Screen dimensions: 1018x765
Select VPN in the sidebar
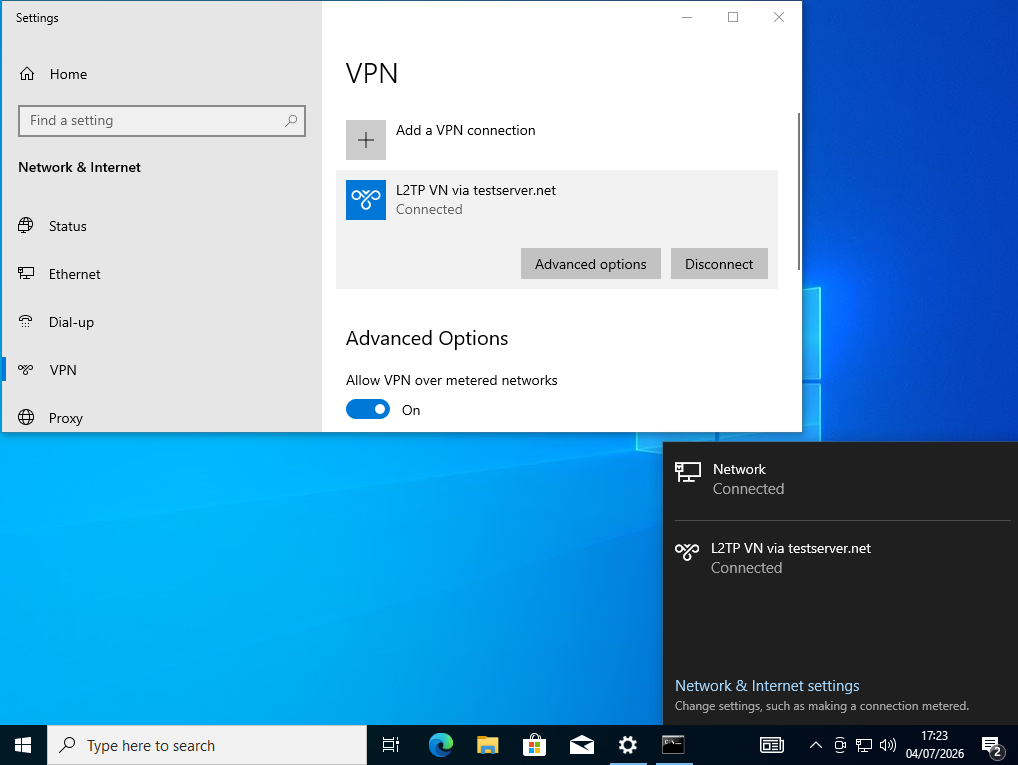click(162, 370)
